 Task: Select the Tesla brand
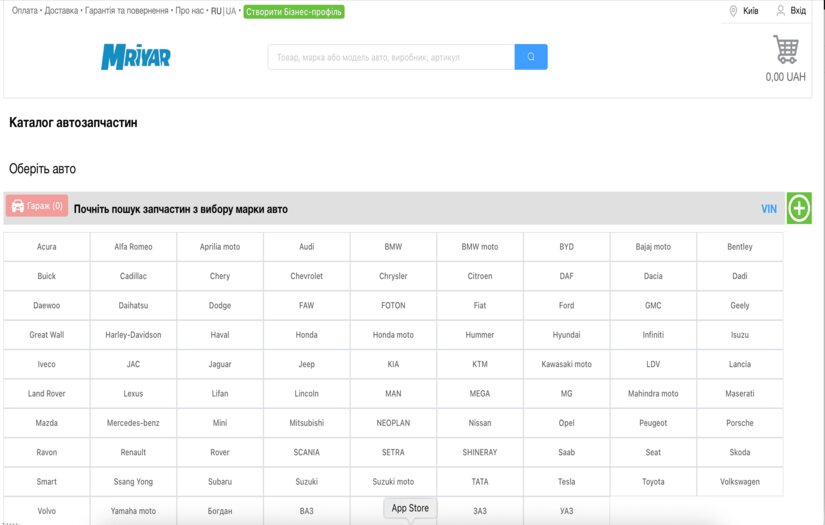coord(567,482)
